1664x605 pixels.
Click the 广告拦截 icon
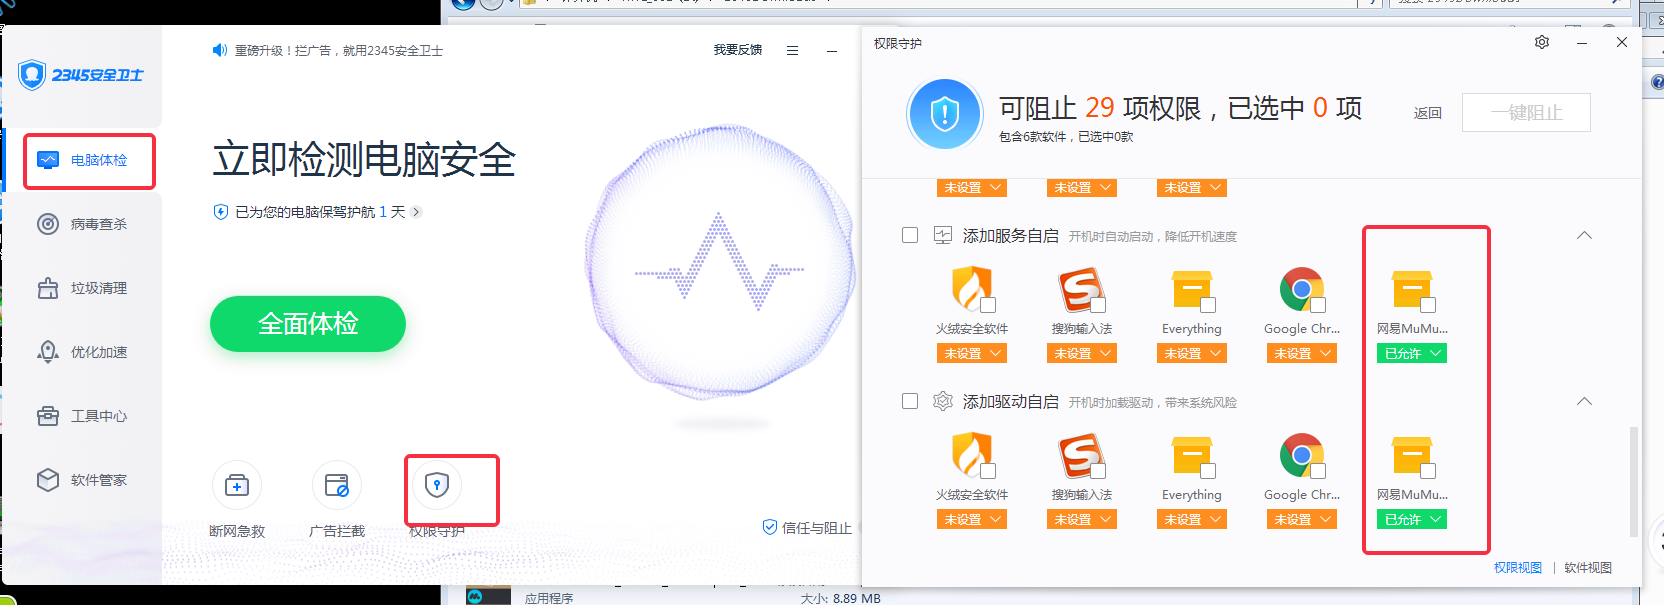[x=337, y=486]
